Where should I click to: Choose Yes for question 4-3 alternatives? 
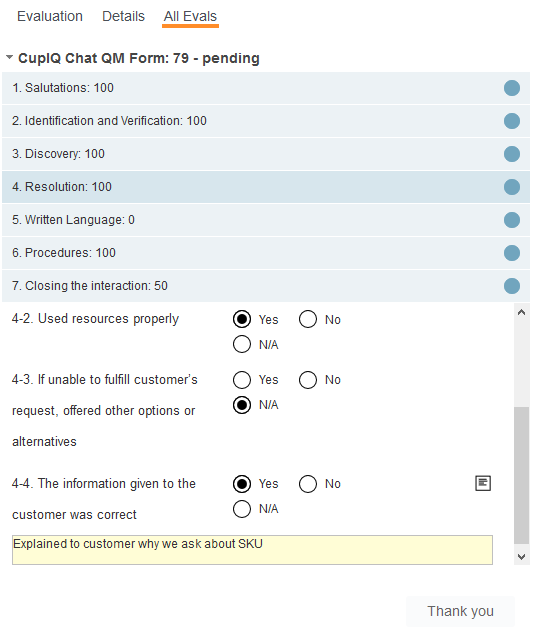coord(242,380)
